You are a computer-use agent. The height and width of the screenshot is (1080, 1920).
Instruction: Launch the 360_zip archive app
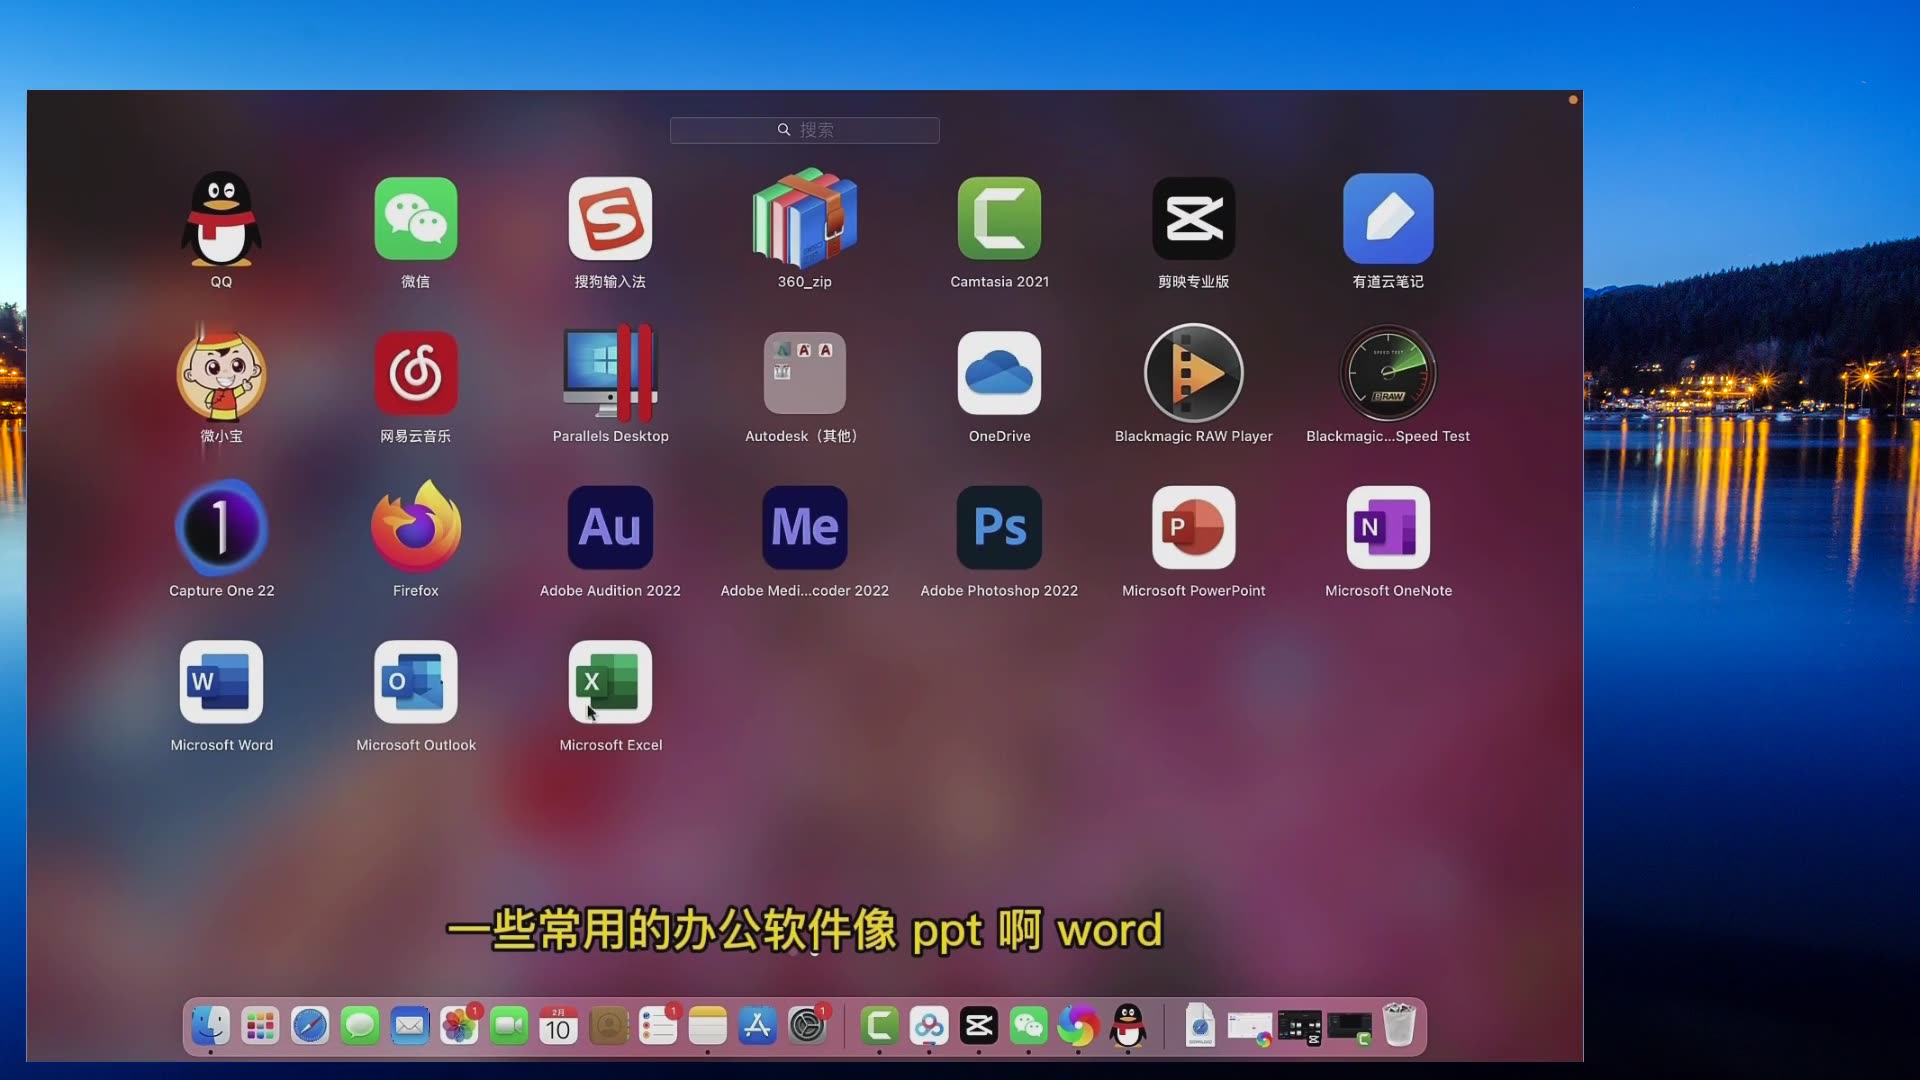[805, 217]
